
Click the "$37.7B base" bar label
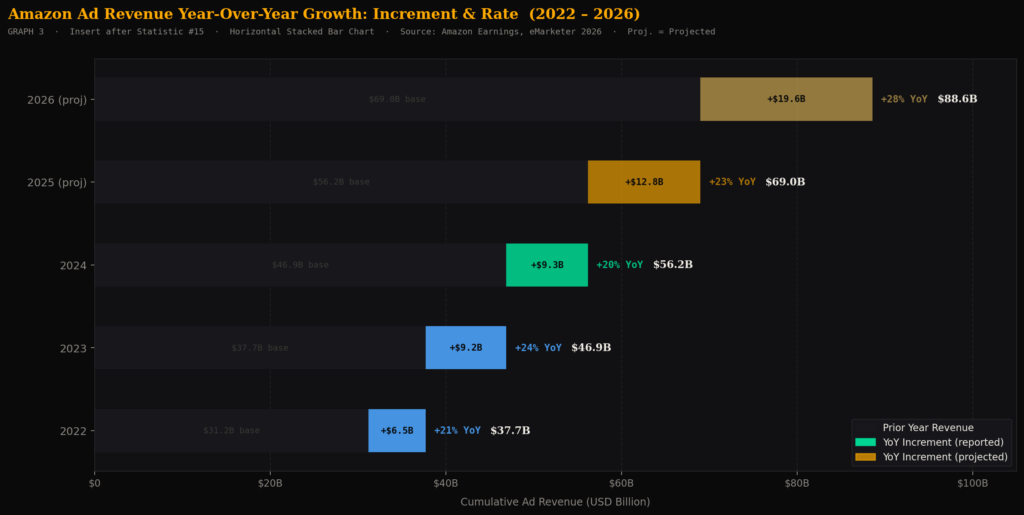click(260, 348)
